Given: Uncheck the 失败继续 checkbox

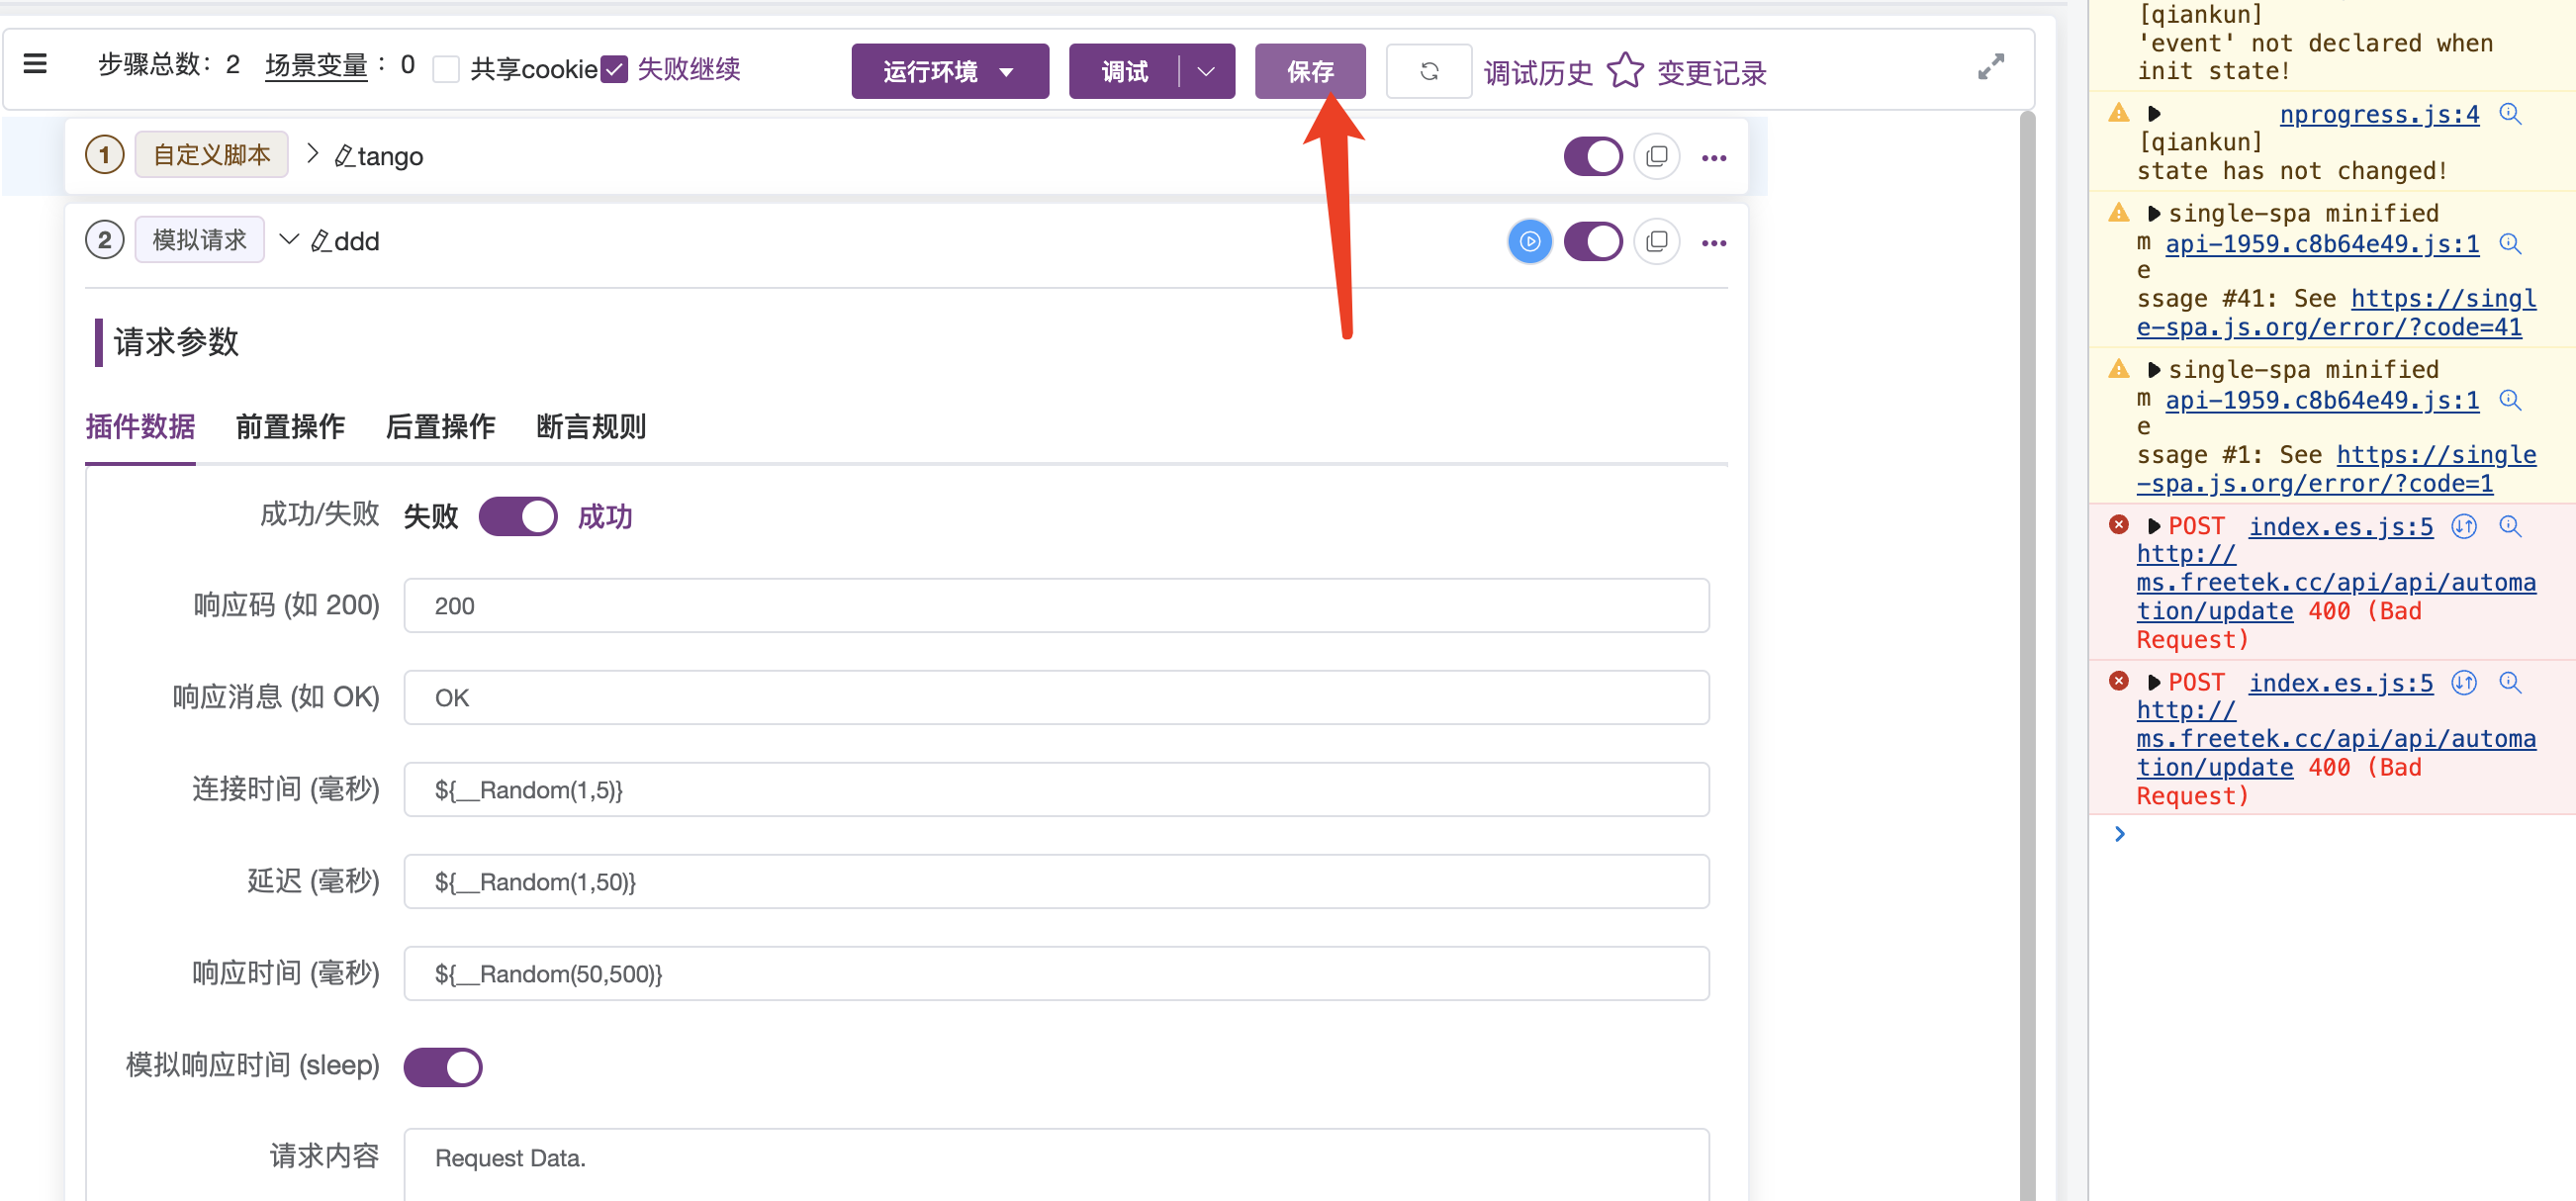Looking at the screenshot, I should pos(614,69).
